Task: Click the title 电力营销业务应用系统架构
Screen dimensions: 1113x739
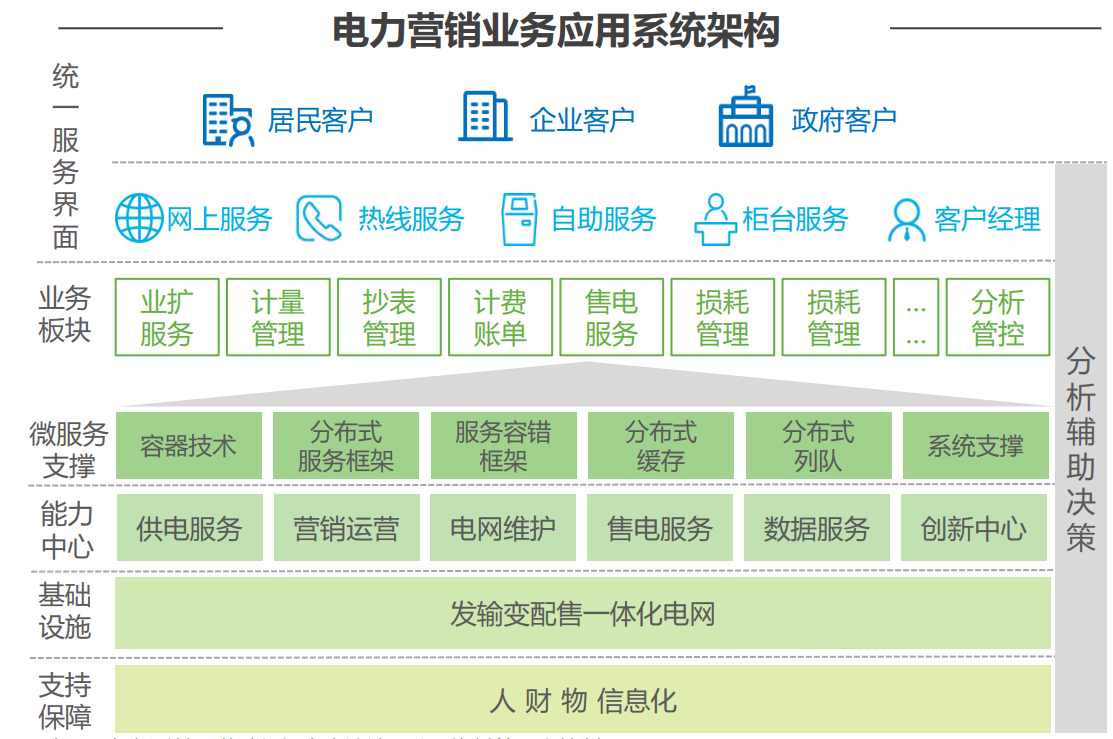Action: (556, 31)
